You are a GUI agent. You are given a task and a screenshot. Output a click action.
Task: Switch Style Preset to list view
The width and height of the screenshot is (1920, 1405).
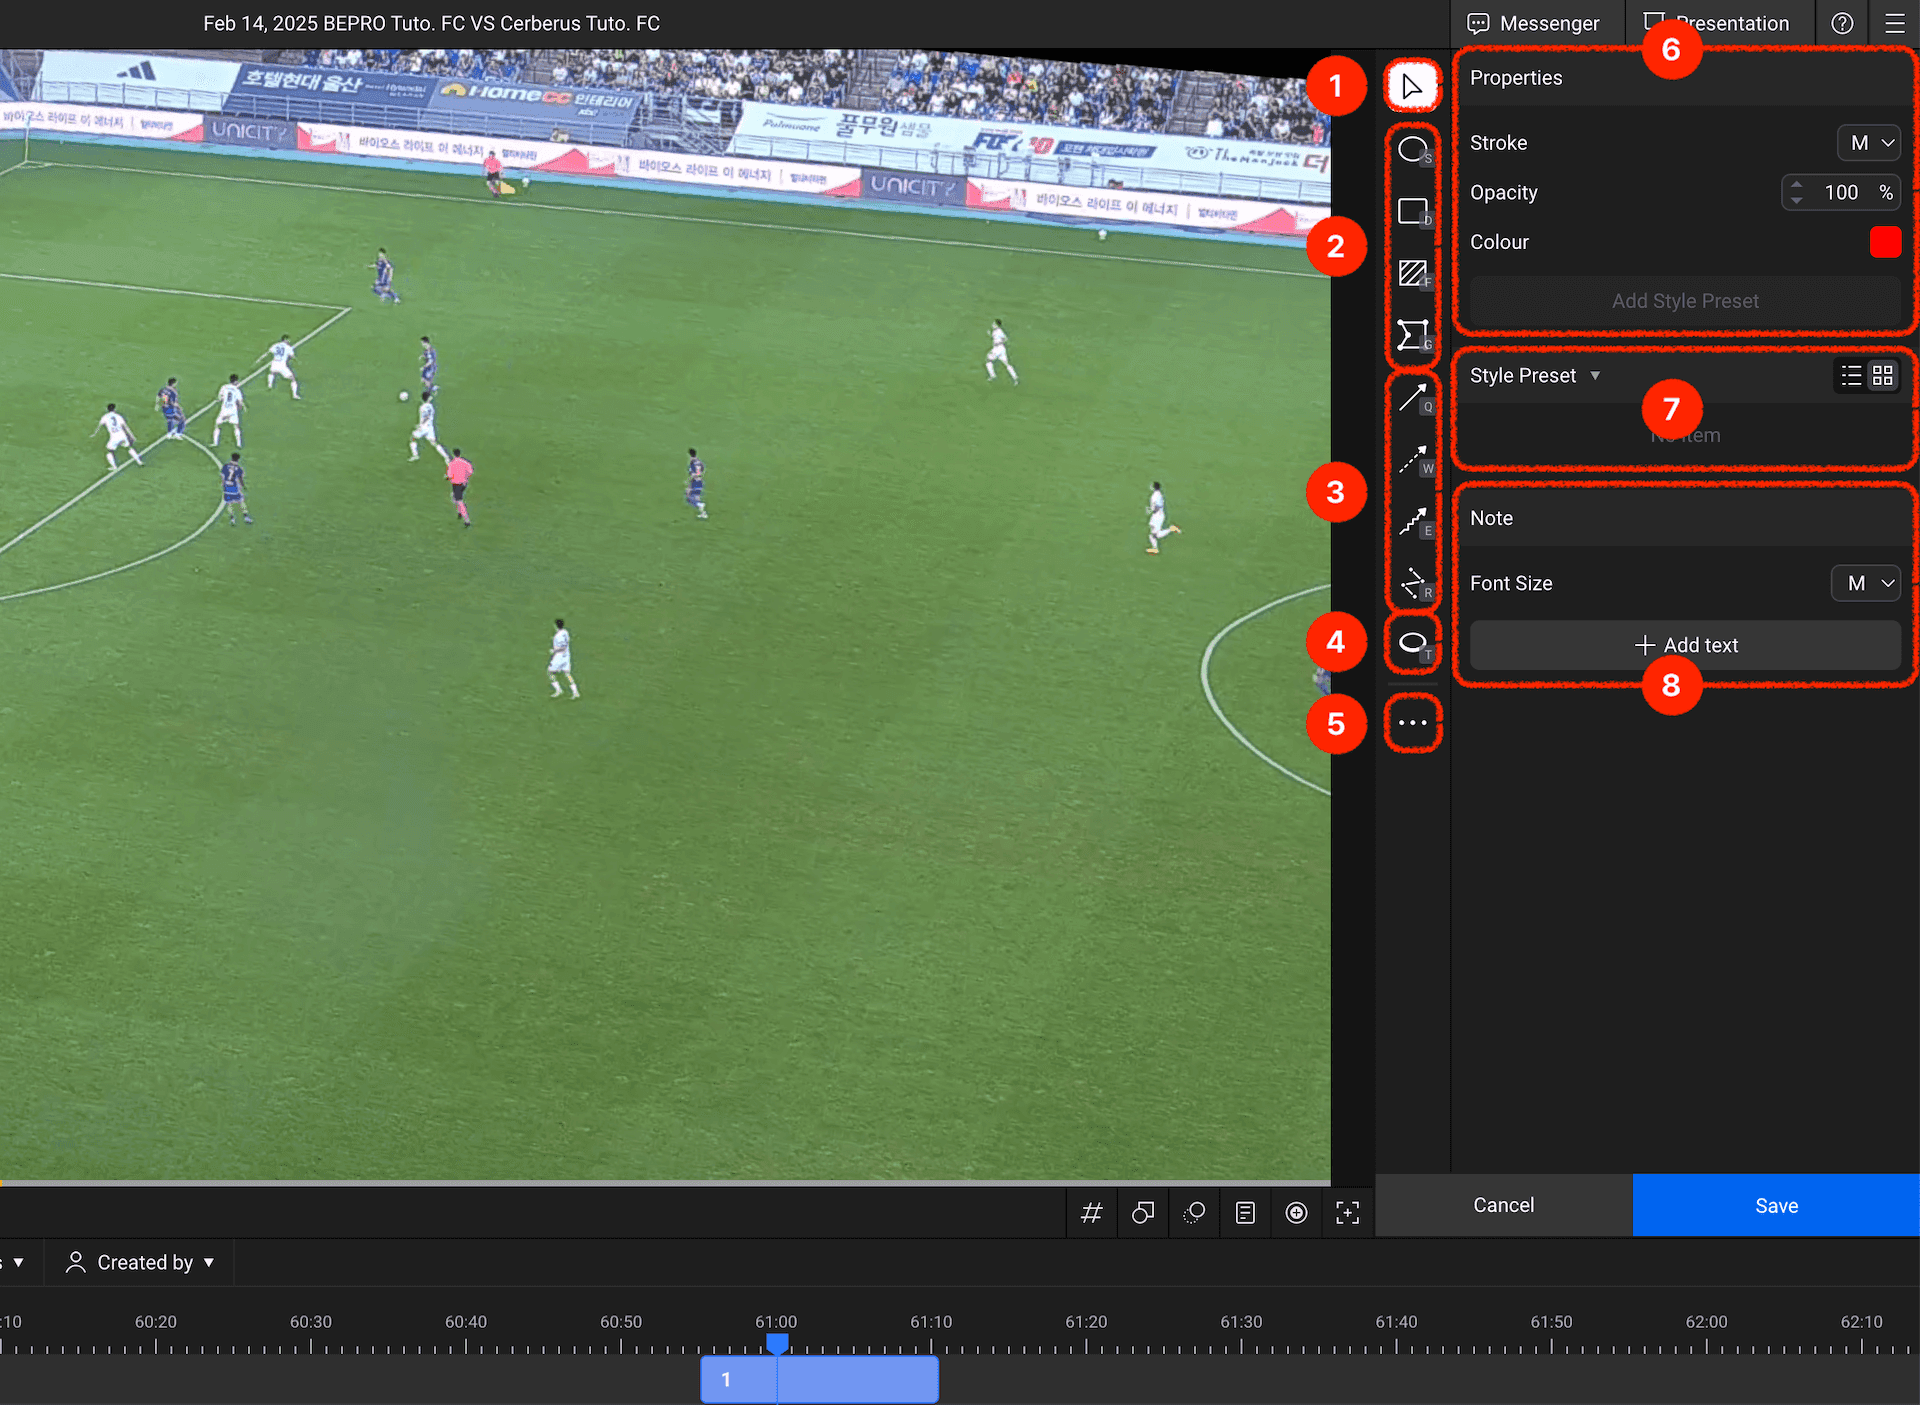point(1851,376)
